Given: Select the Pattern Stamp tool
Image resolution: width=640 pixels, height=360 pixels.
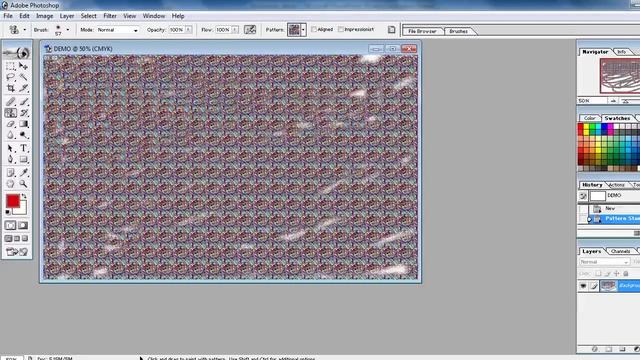Looking at the screenshot, I should 11,113.
